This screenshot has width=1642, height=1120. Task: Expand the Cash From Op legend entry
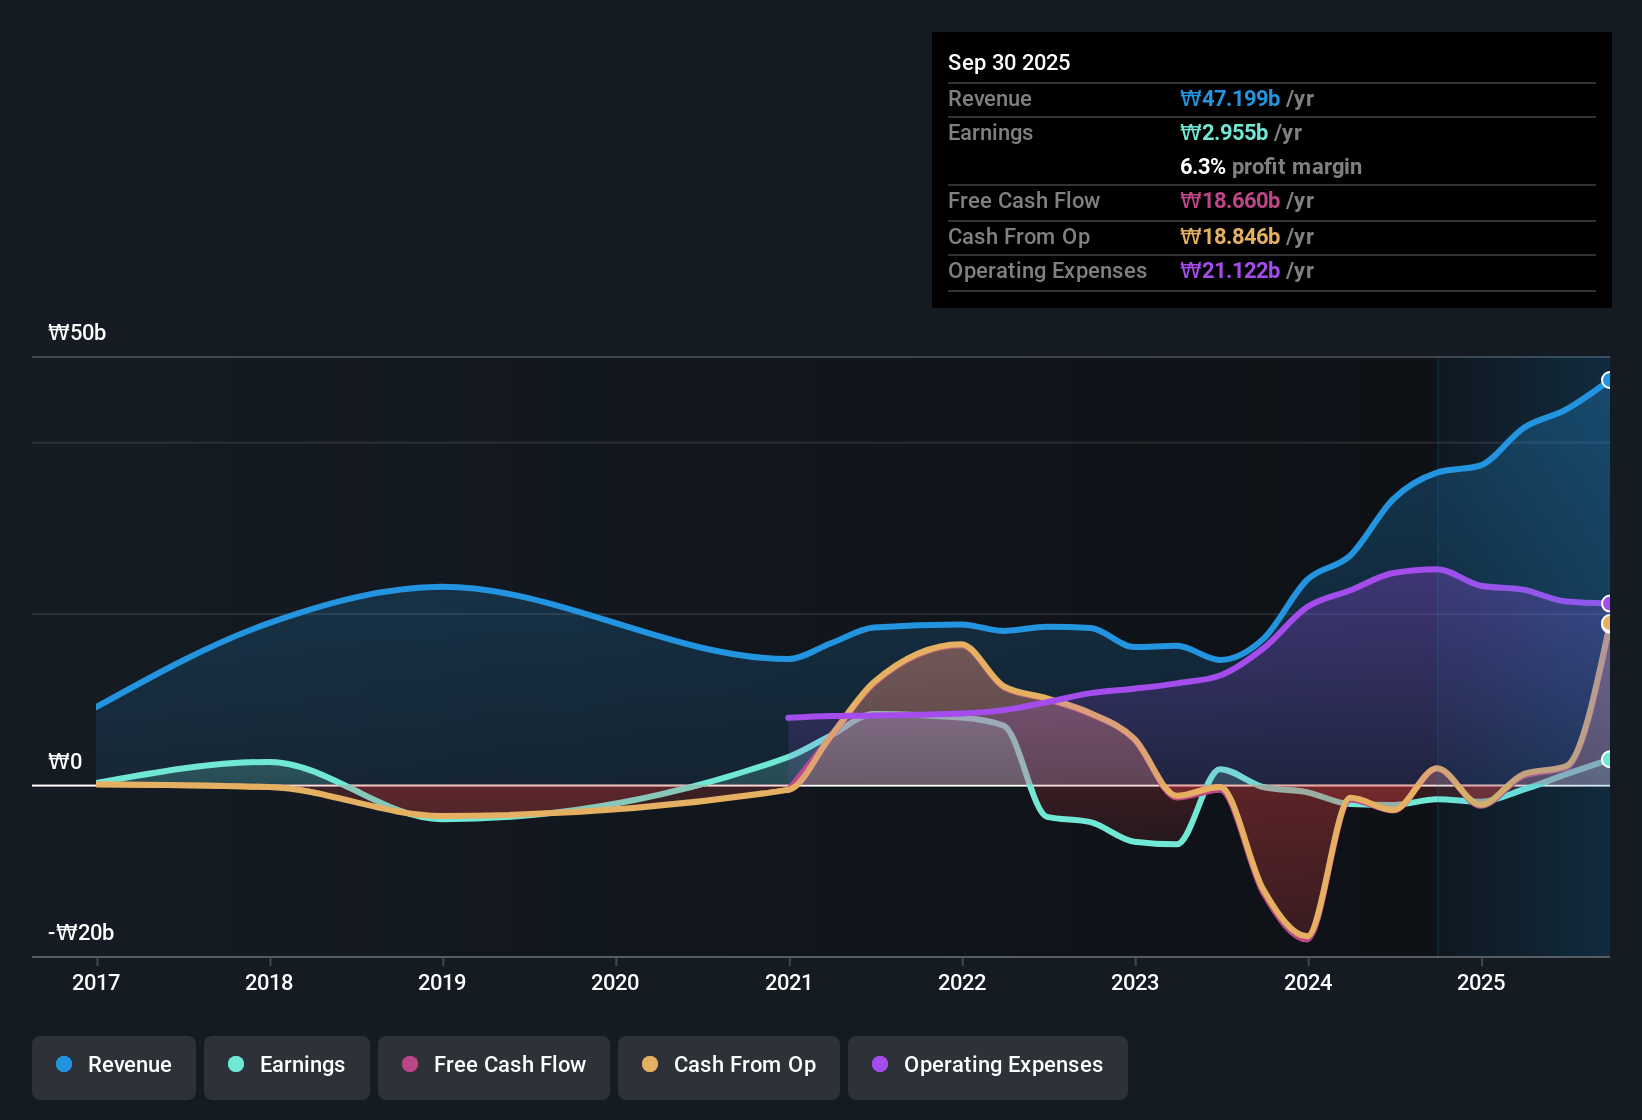(x=728, y=1065)
